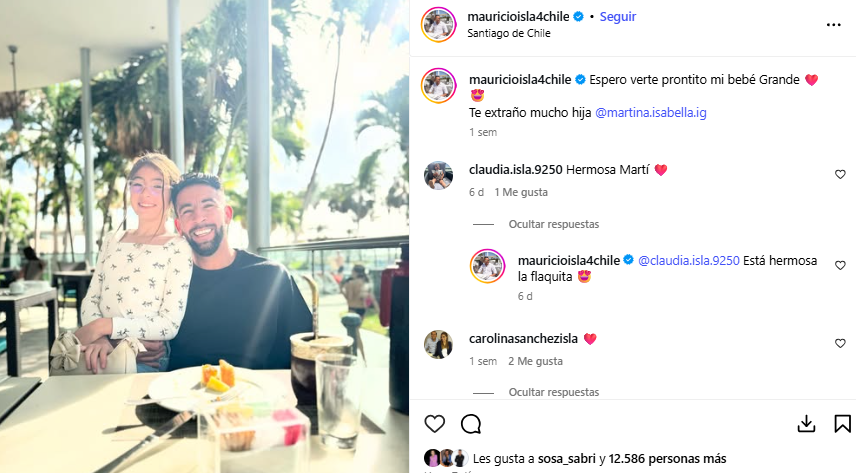The width and height of the screenshot is (856, 473).
Task: Click the post photo of father and daughter
Action: (204, 236)
